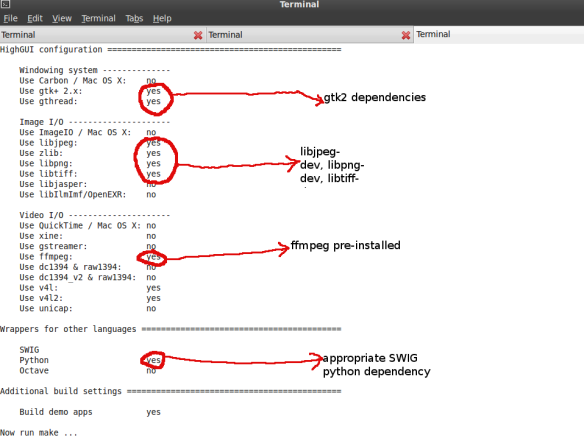The width and height of the screenshot is (584, 438).
Task: Switch to the first Terminal tab
Action: click(103, 35)
